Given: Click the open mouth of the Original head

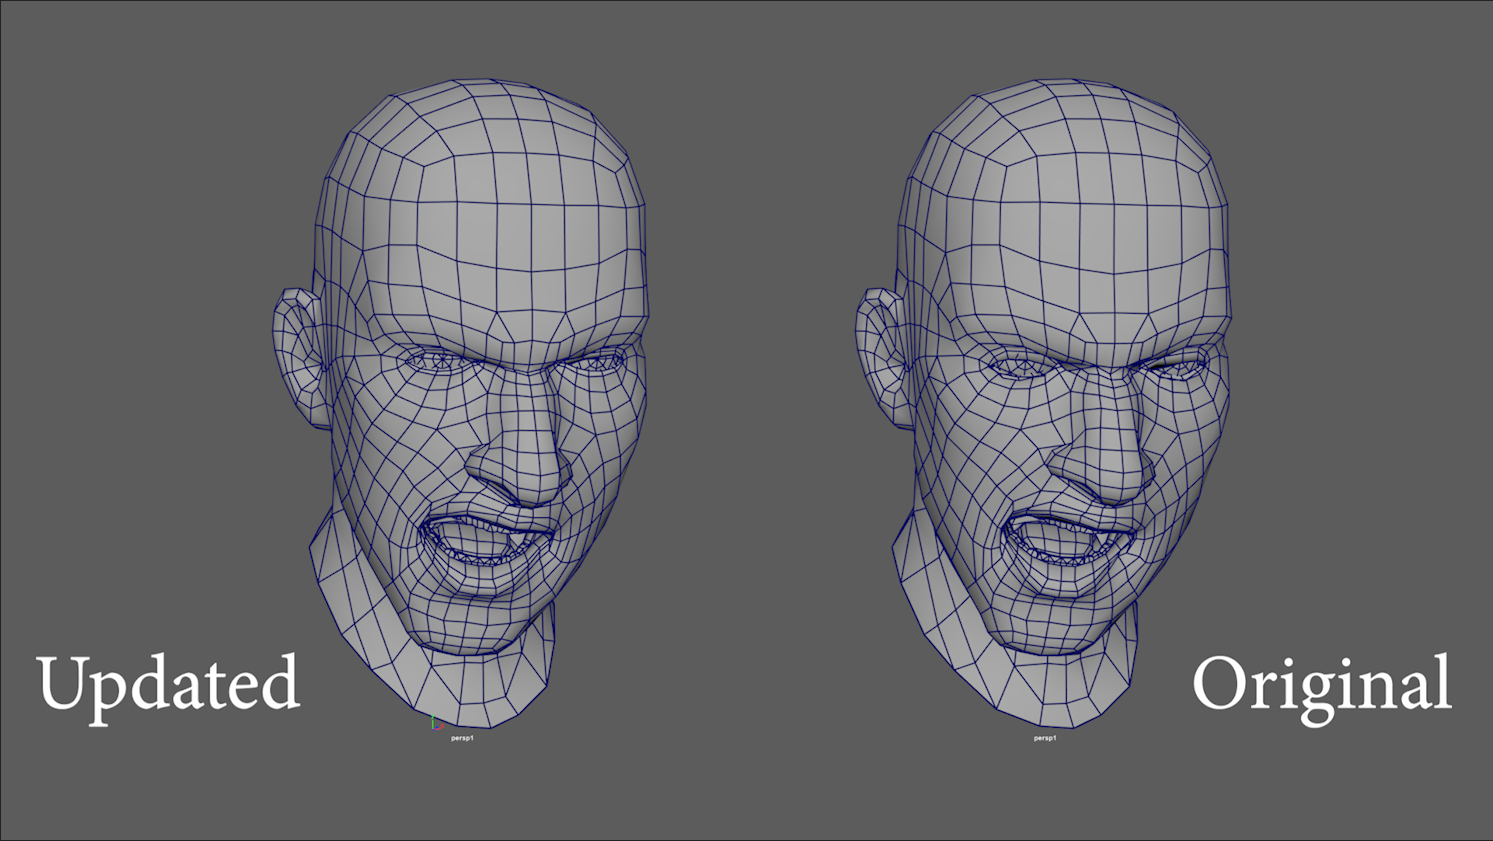Looking at the screenshot, I should pyautogui.click(x=1070, y=541).
